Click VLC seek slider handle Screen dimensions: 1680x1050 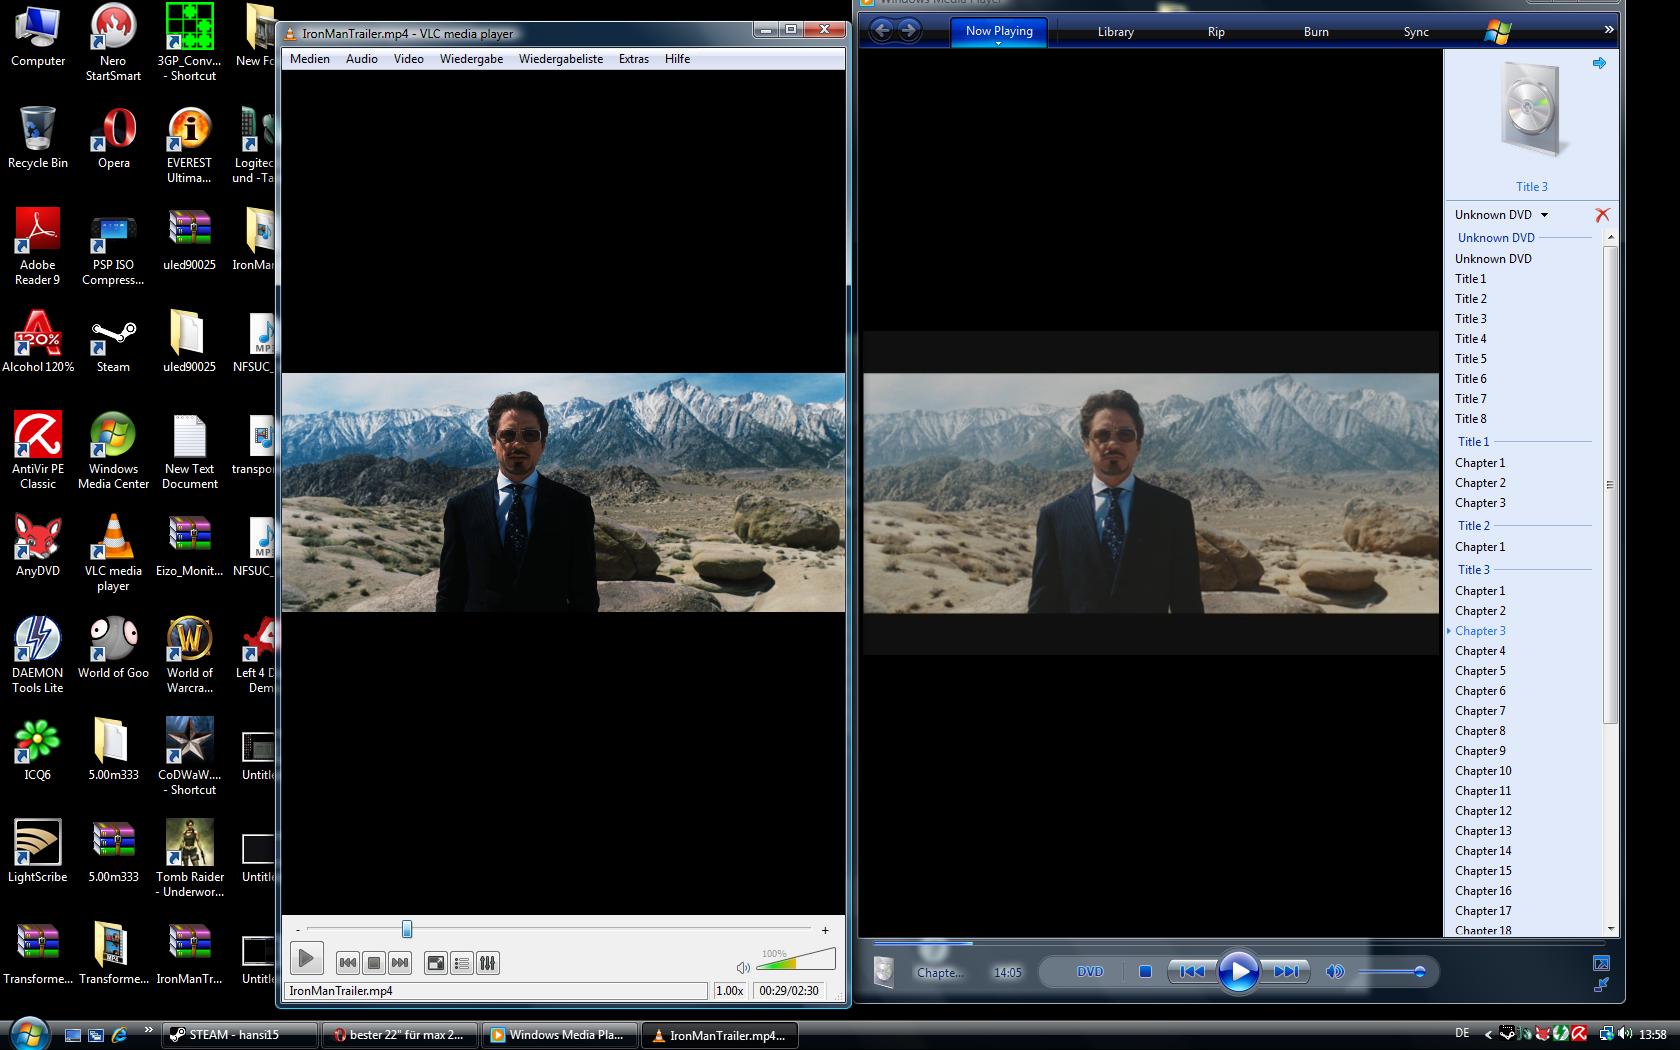click(x=407, y=930)
